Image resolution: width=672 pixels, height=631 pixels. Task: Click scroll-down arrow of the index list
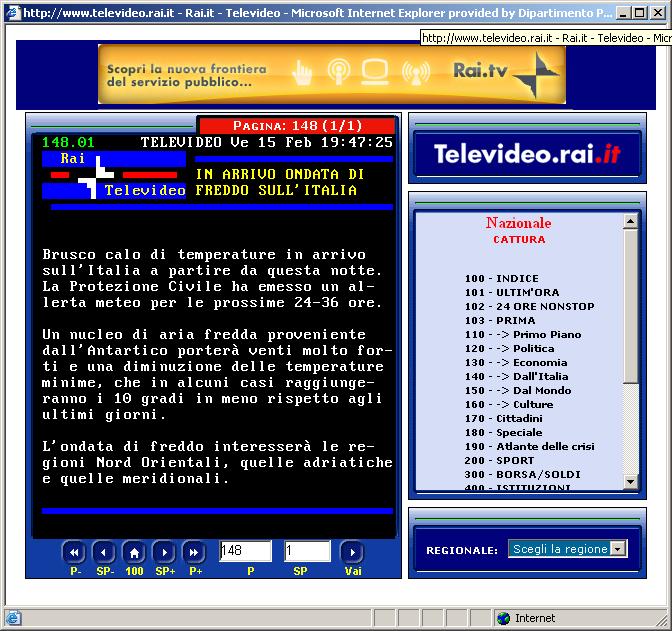pos(630,481)
